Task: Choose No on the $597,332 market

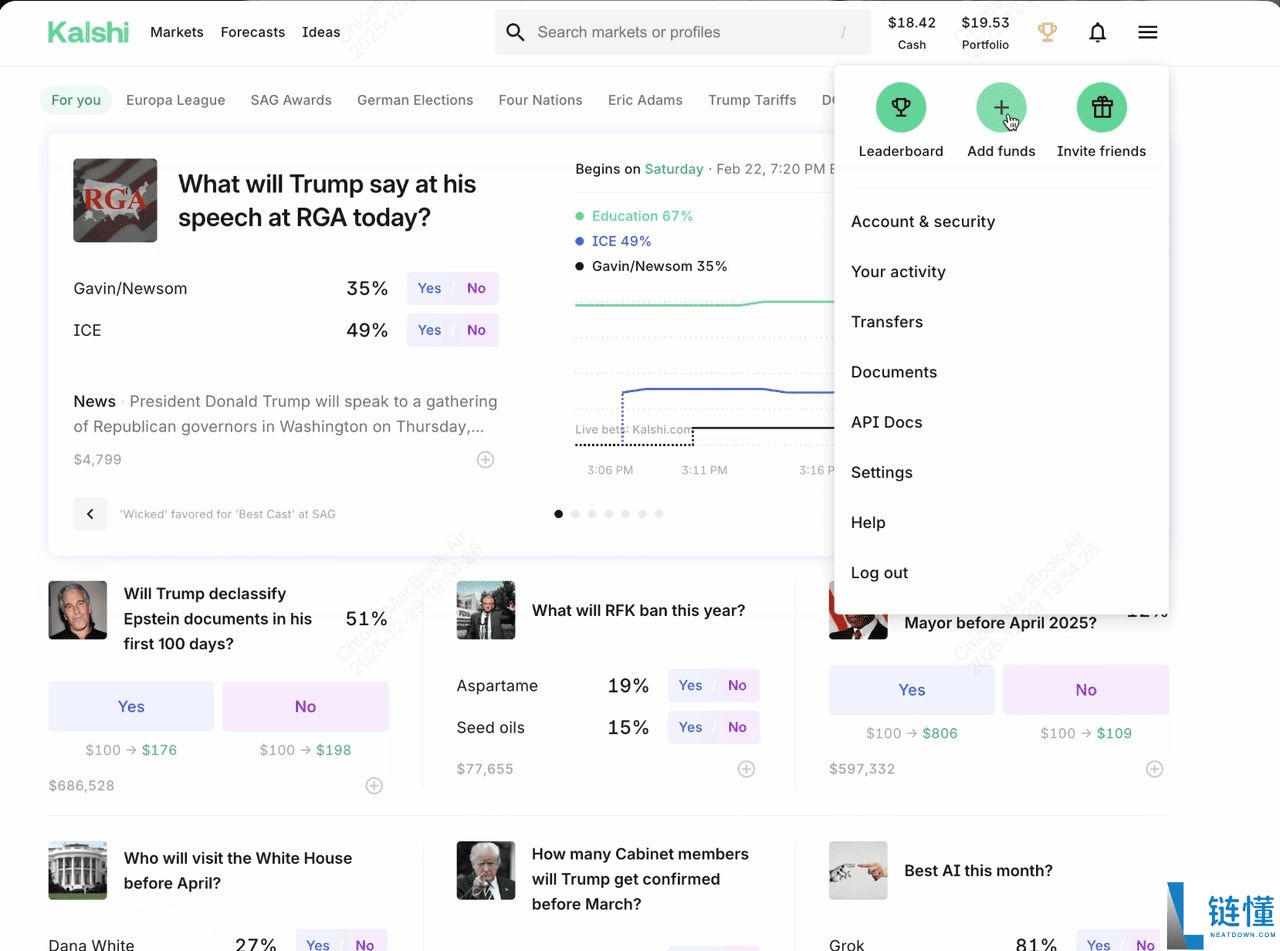Action: tap(1086, 690)
